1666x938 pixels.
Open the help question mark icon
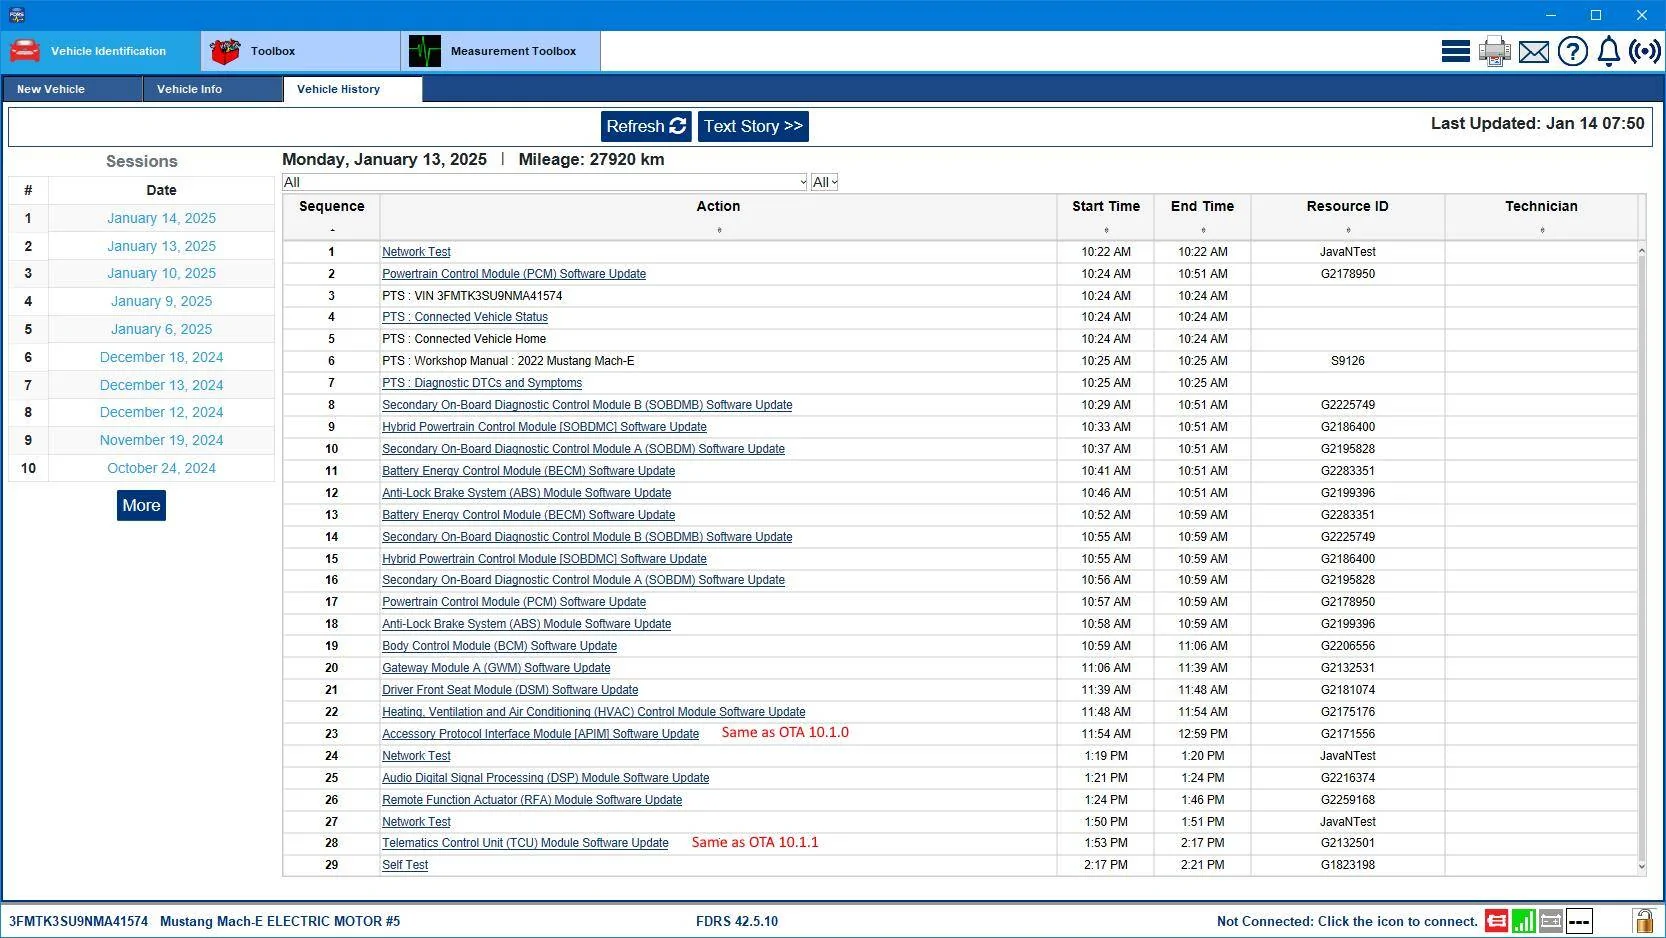tap(1573, 51)
